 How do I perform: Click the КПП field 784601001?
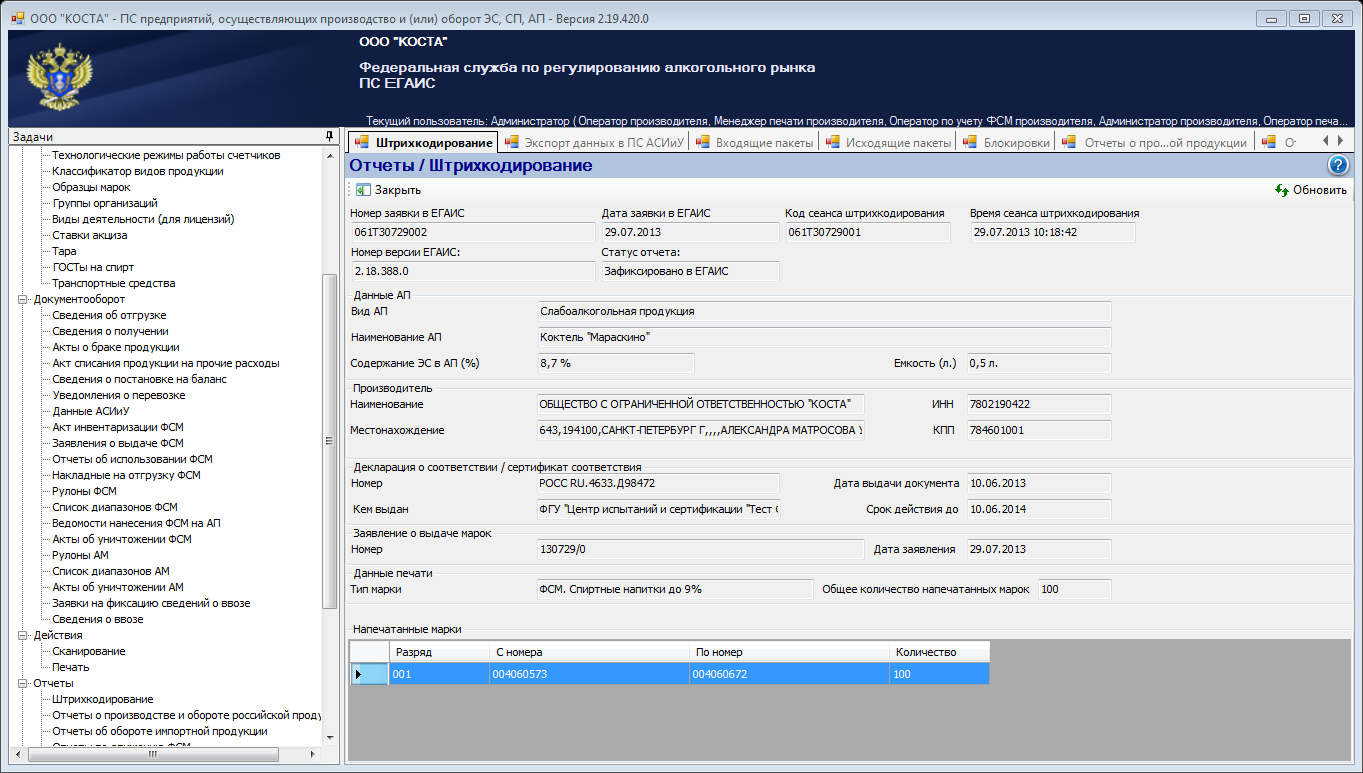point(1039,430)
